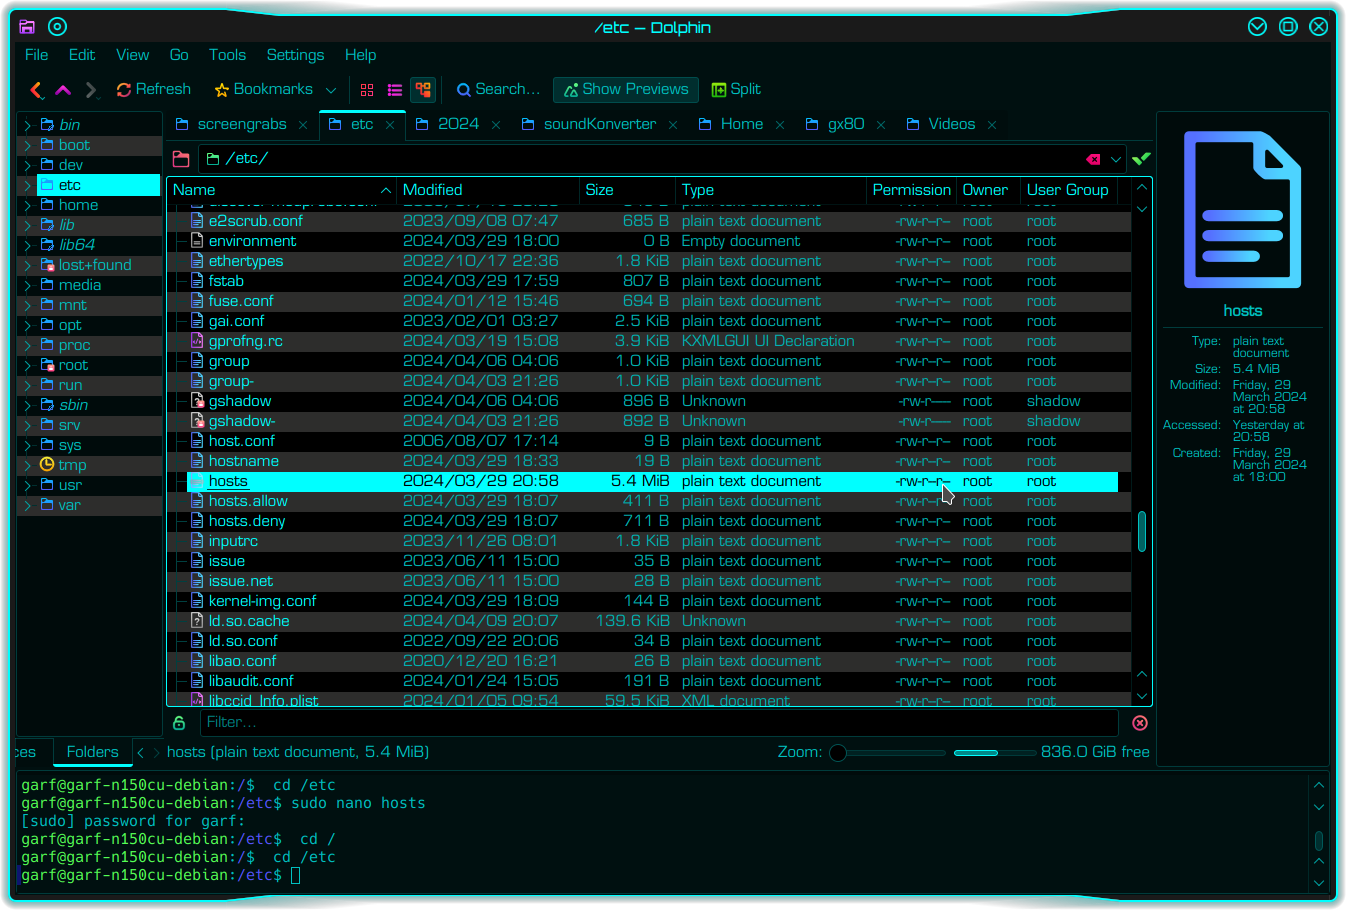Screen dimensions: 1346x910
Task: Click the file list vertical scrollbar handle
Action: [x=1142, y=531]
